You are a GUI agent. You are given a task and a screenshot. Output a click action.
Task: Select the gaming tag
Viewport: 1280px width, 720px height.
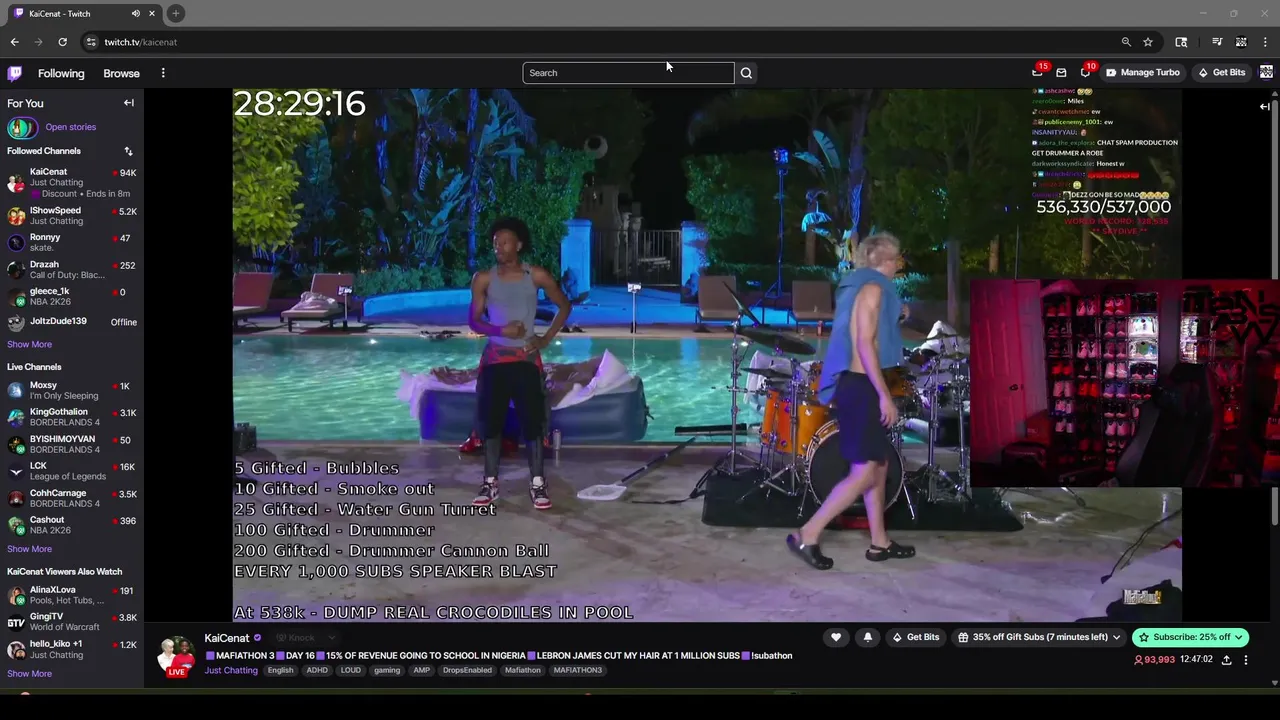pos(387,670)
